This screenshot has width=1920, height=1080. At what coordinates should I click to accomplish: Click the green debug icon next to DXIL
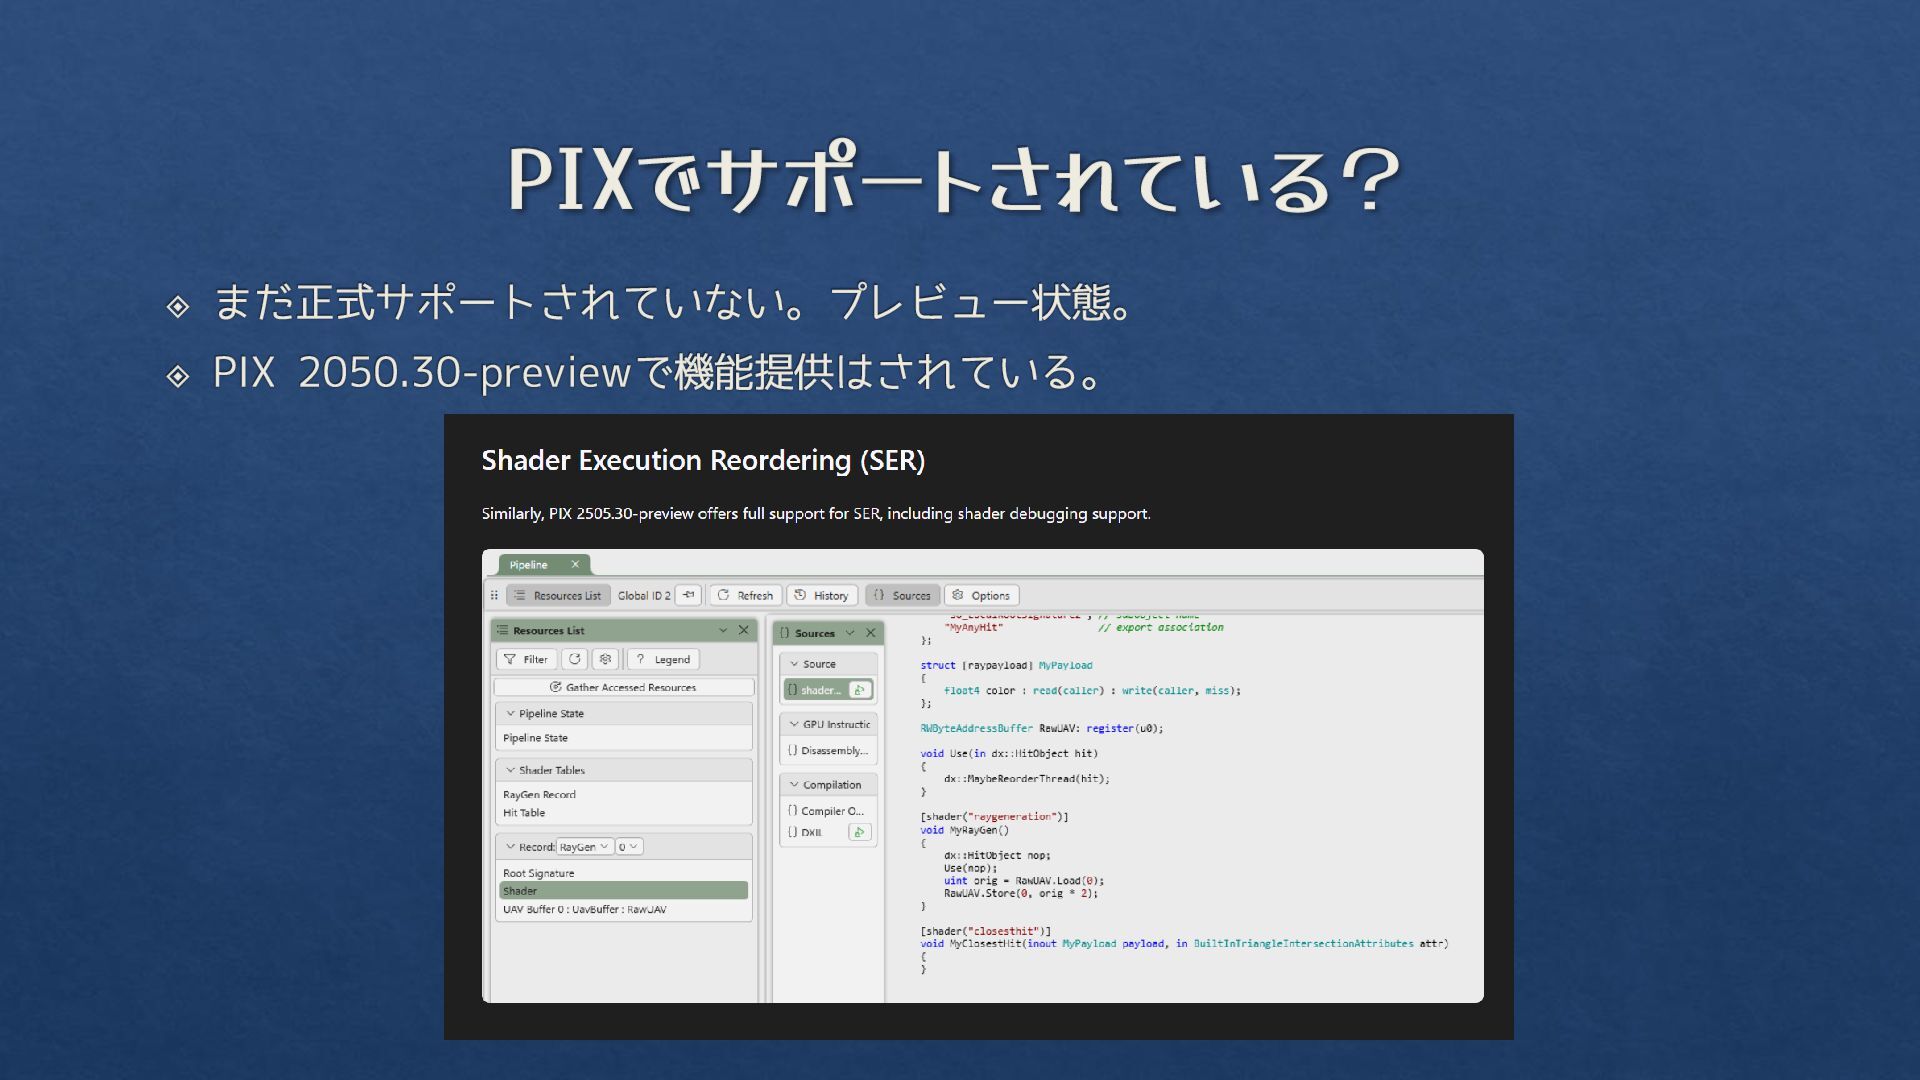[859, 832]
